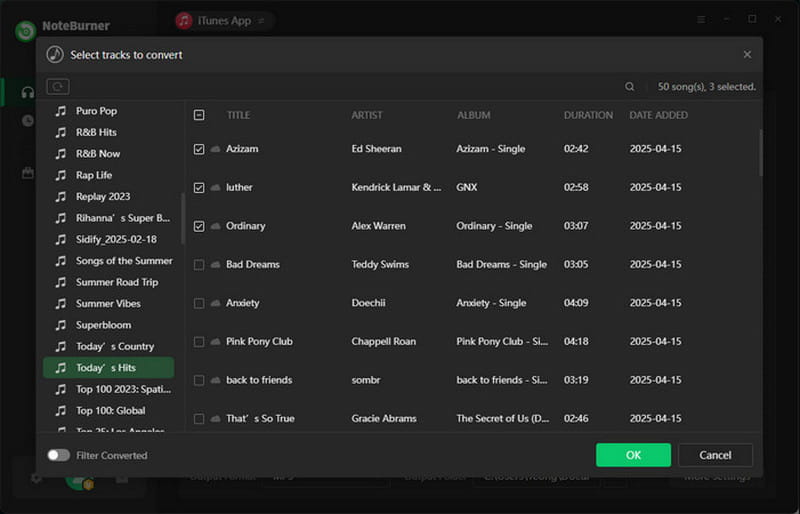
Task: Select the GNX album cell
Action: [466, 187]
